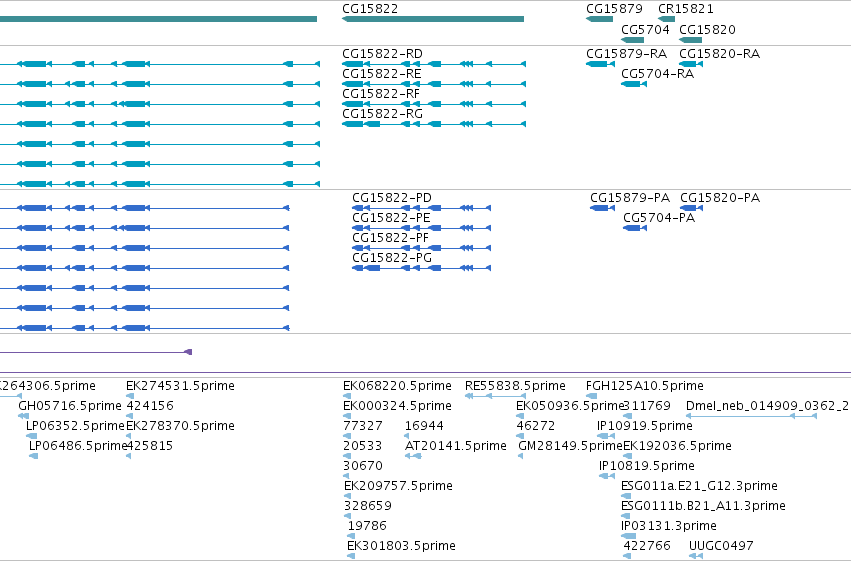Select FGH125A10.5prime EST entry
851x561 pixels.
645,386
